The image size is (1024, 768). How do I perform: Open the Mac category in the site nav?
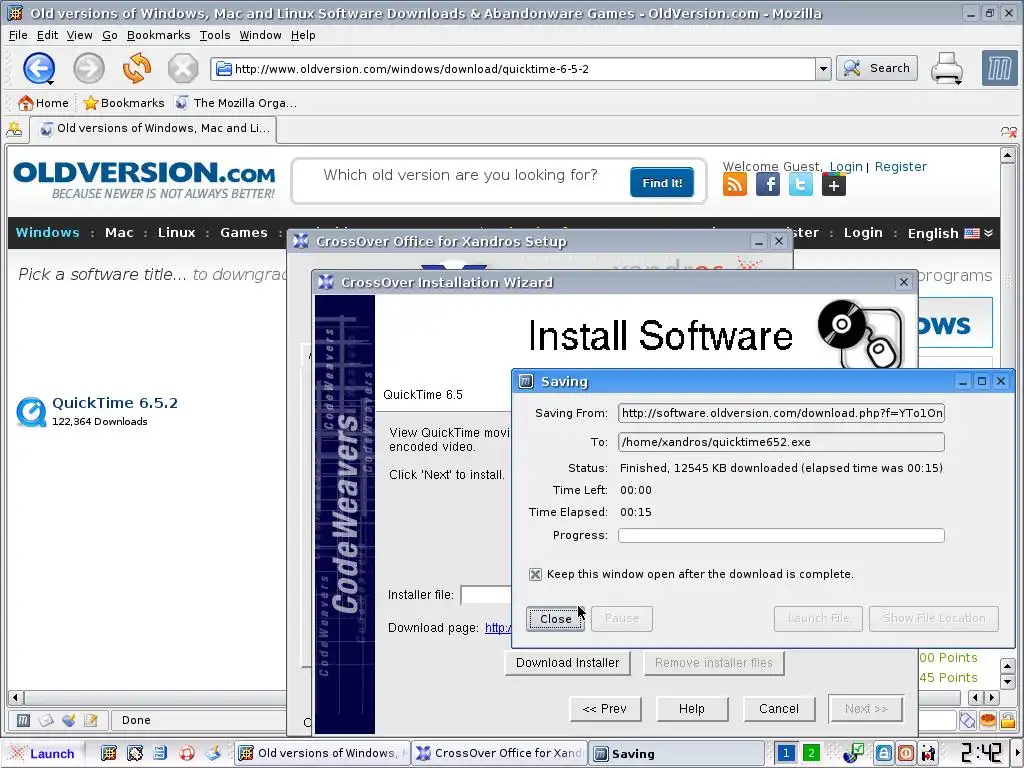[x=119, y=232]
